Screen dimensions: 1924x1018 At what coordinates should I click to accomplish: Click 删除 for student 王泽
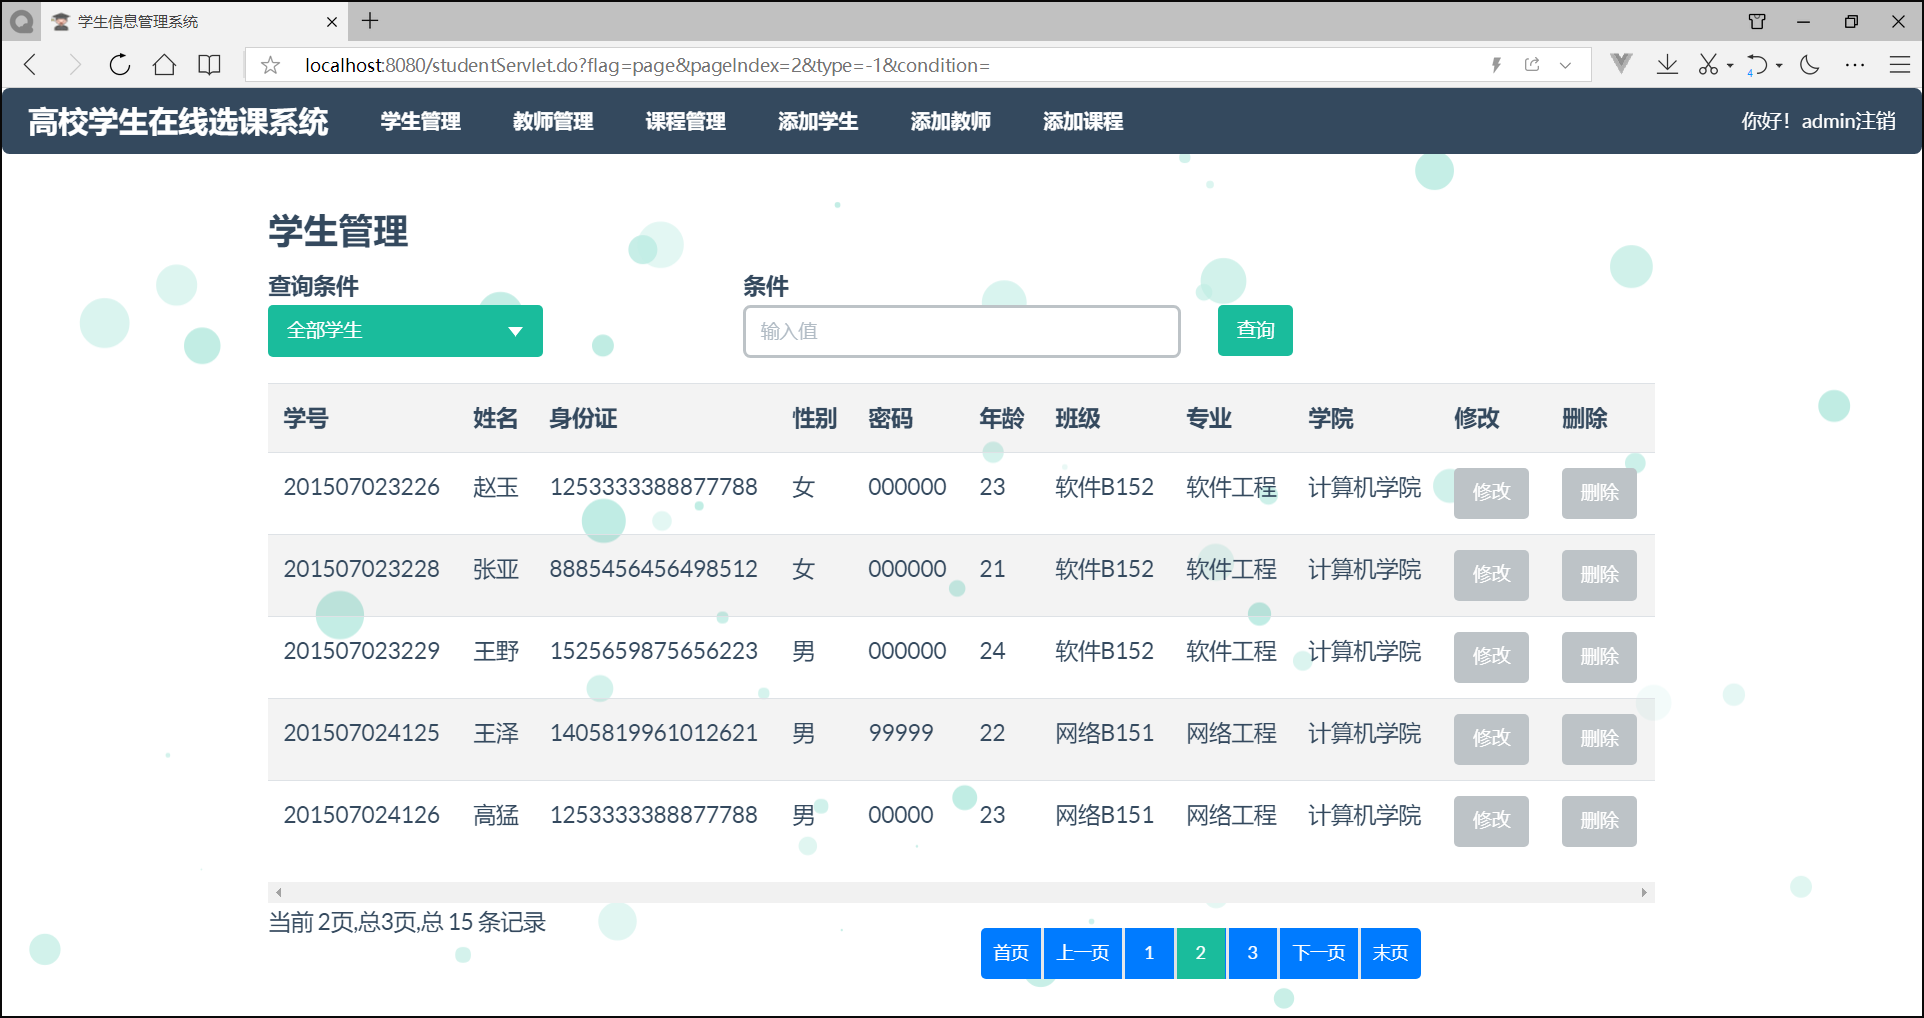point(1599,739)
